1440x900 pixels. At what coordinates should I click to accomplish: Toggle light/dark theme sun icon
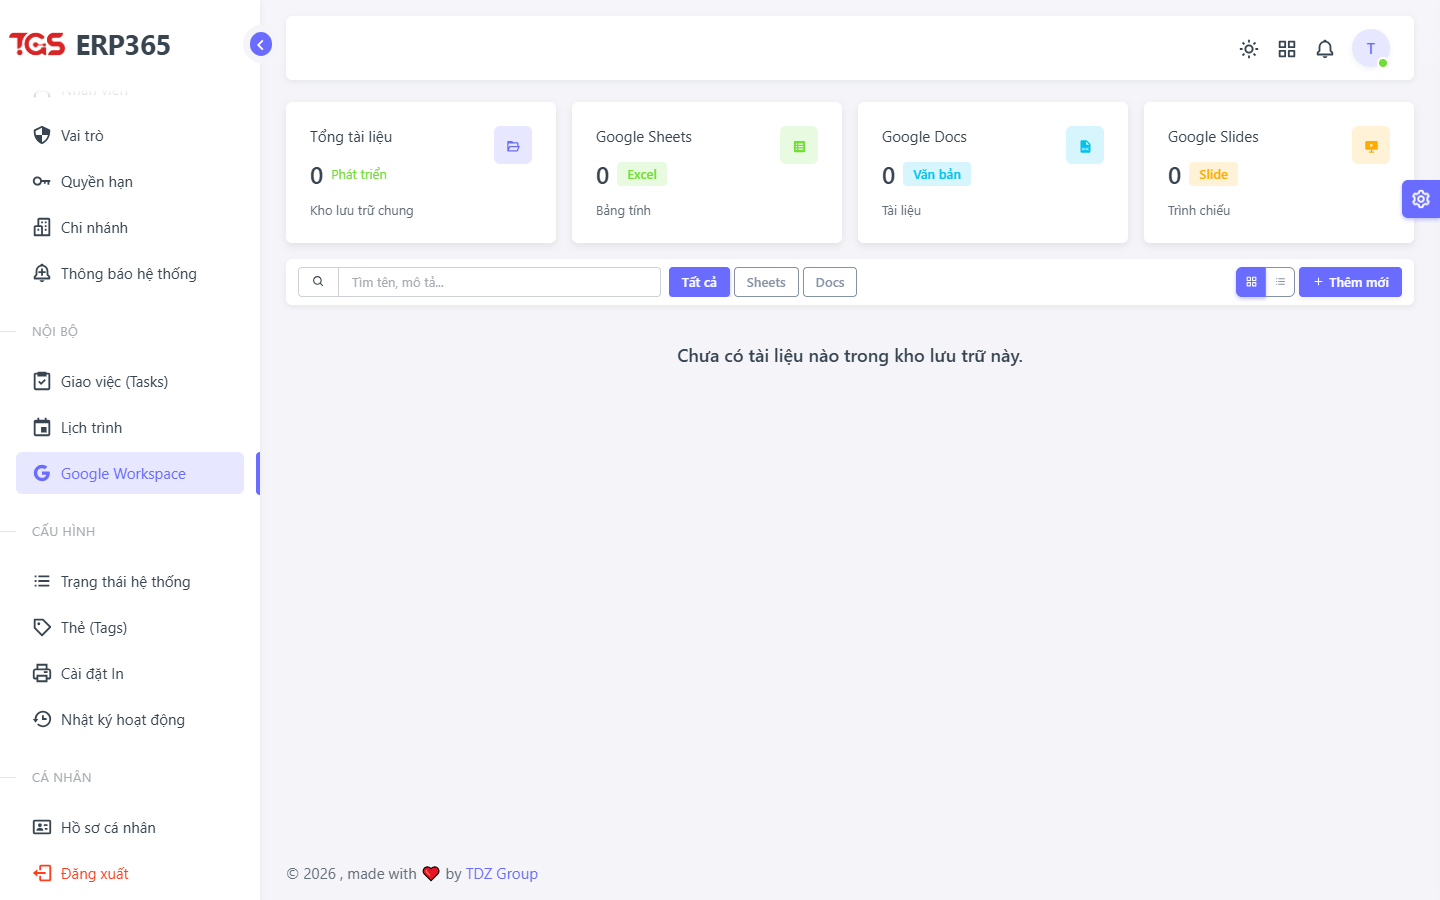click(x=1249, y=49)
